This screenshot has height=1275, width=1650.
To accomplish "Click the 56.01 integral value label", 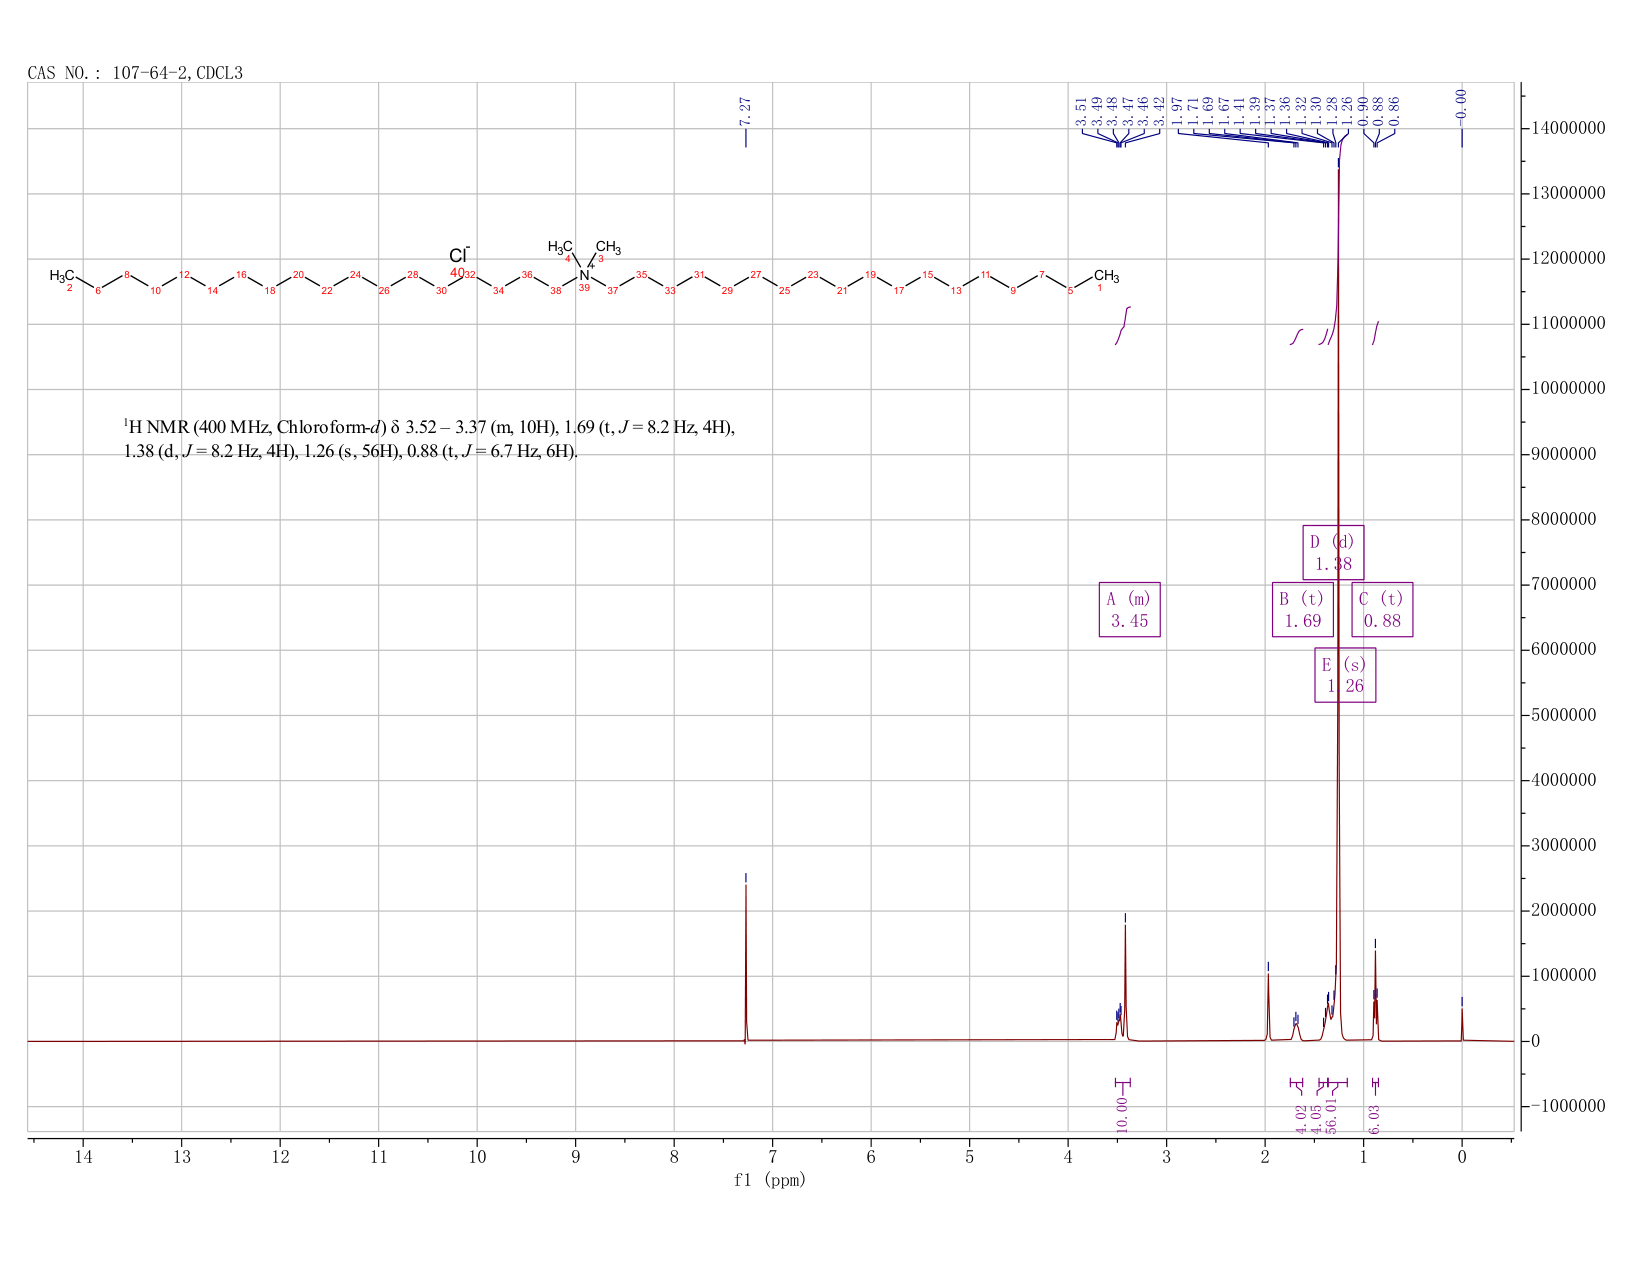I will pyautogui.click(x=1331, y=1115).
